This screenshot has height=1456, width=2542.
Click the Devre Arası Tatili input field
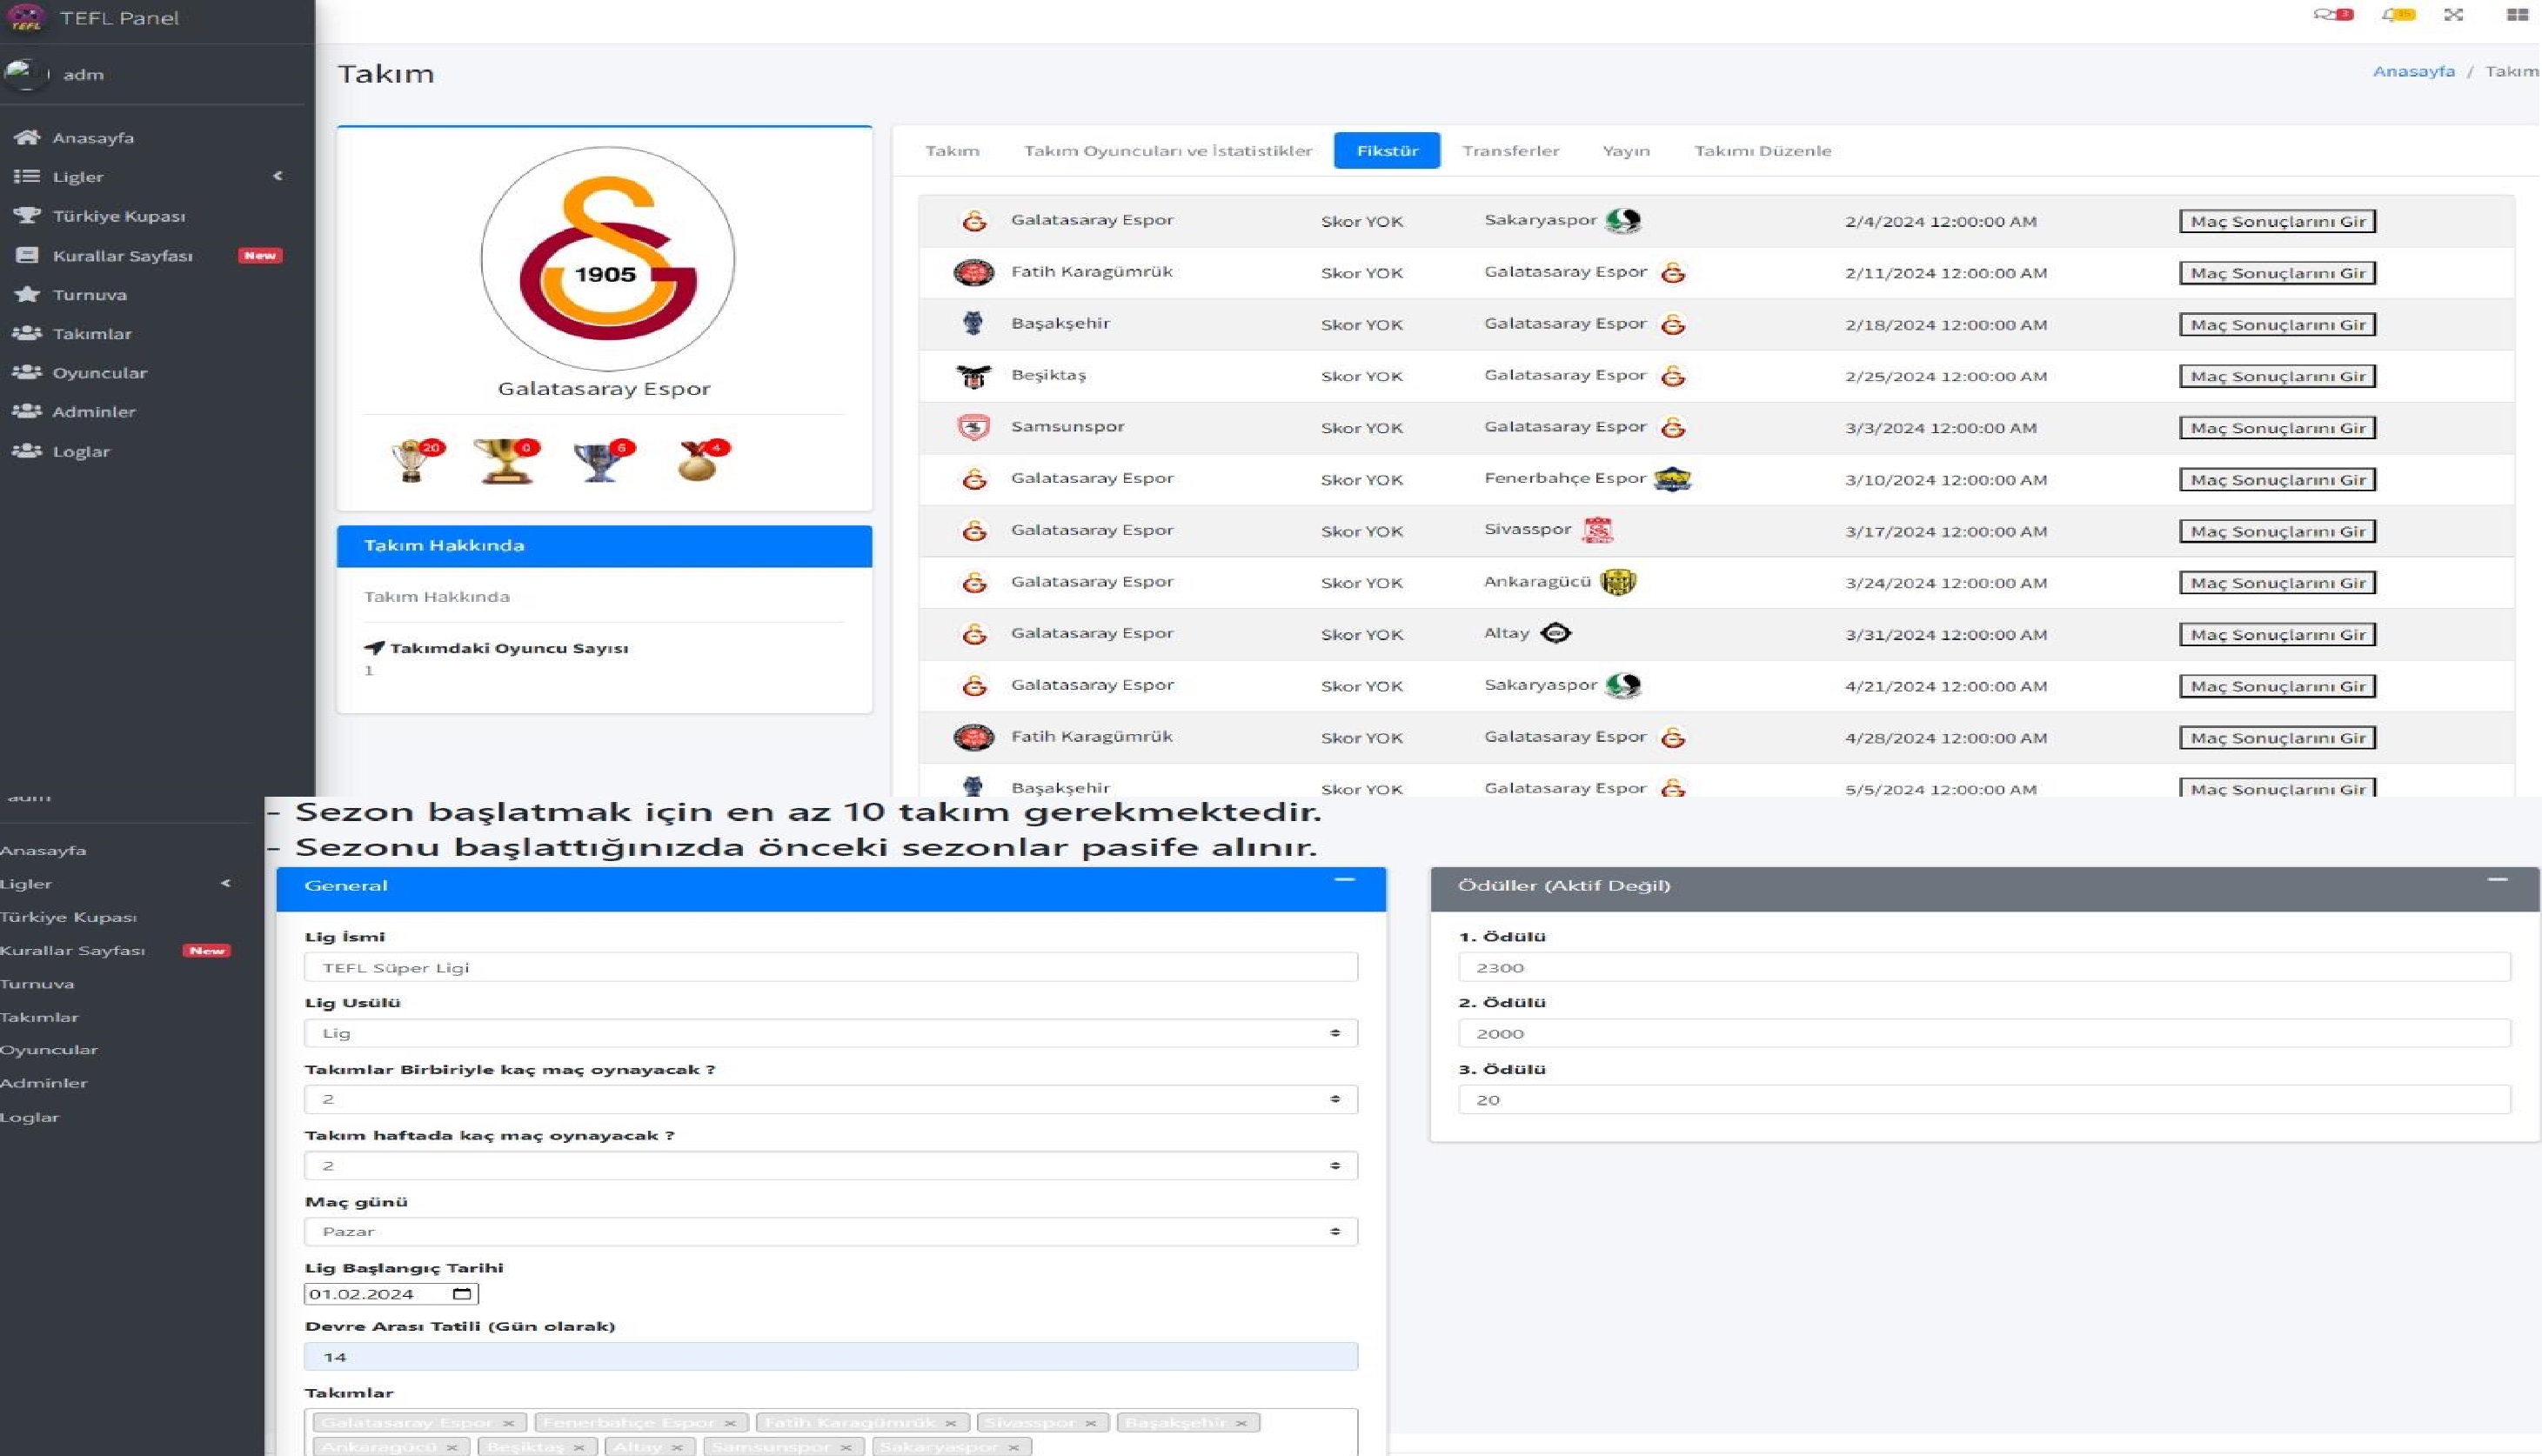(831, 1356)
